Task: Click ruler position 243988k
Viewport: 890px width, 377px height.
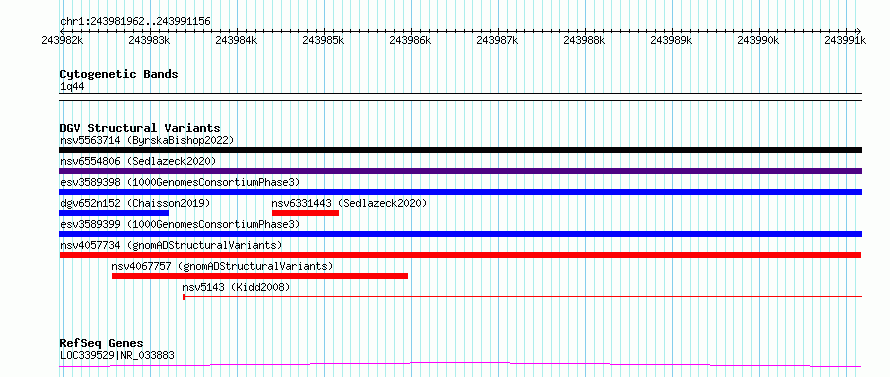Action: click(x=585, y=40)
